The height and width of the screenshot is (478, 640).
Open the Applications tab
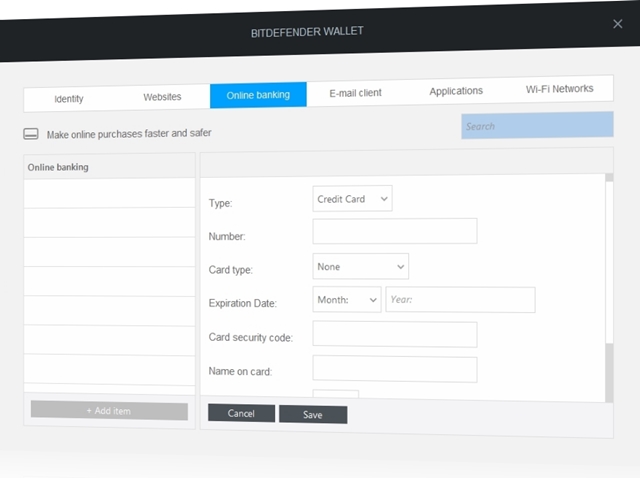coord(456,91)
